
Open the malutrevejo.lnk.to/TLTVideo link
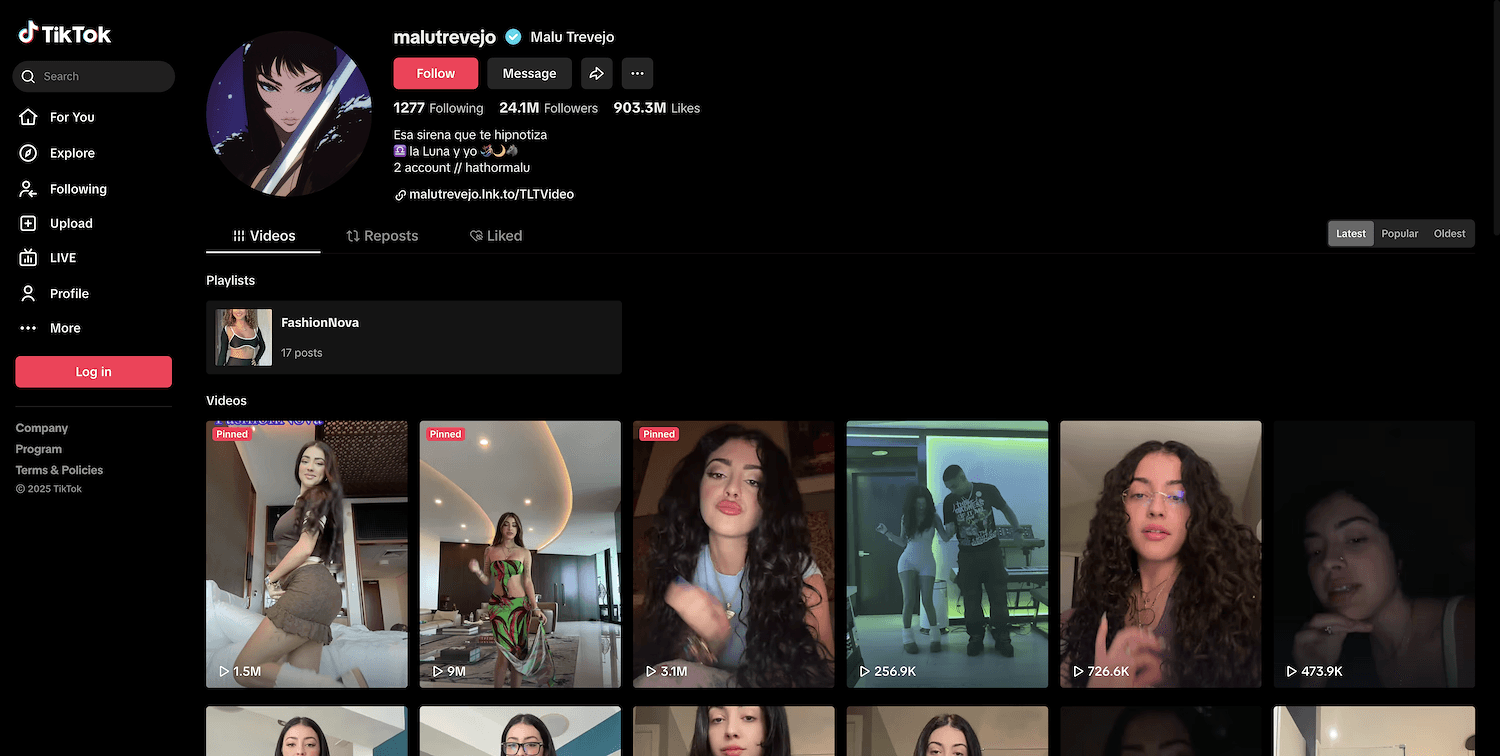pos(491,194)
